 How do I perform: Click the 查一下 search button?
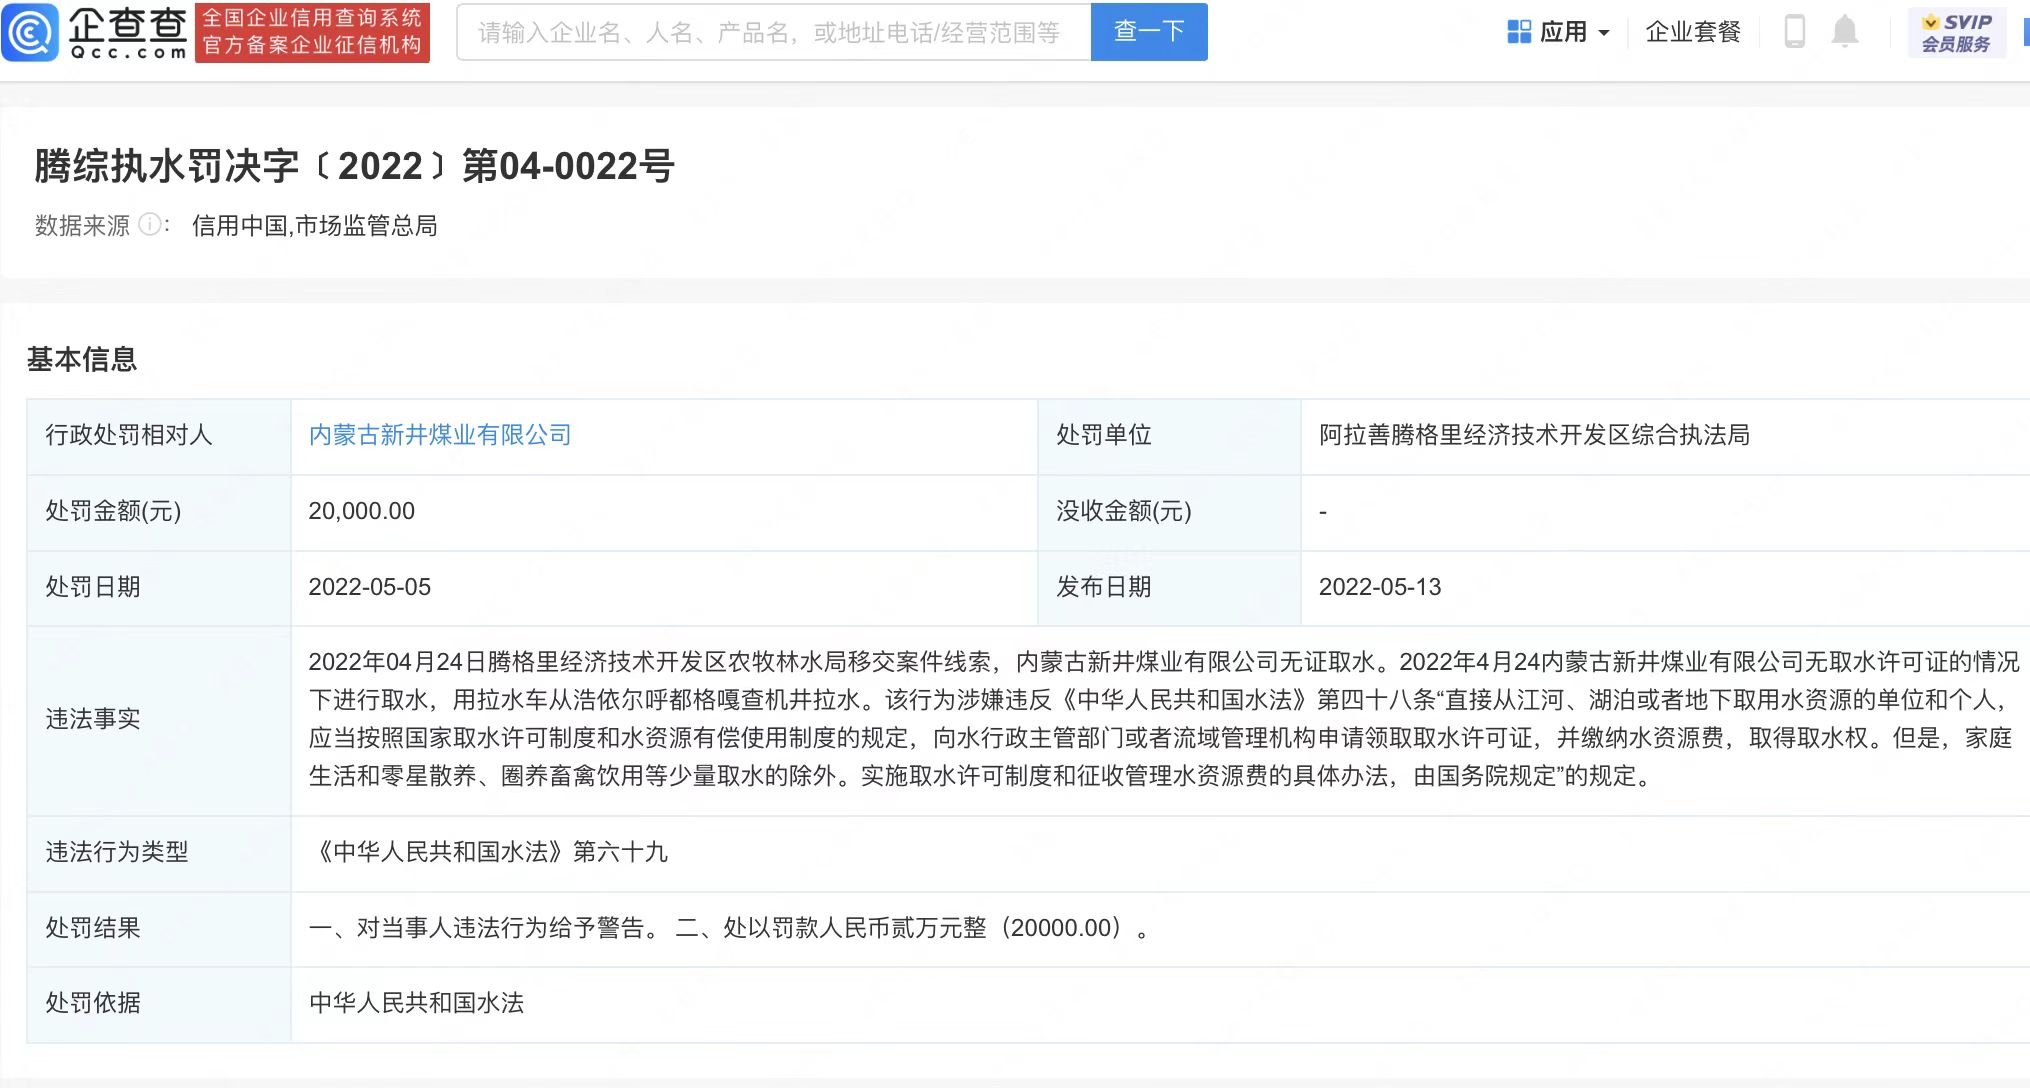(1149, 32)
